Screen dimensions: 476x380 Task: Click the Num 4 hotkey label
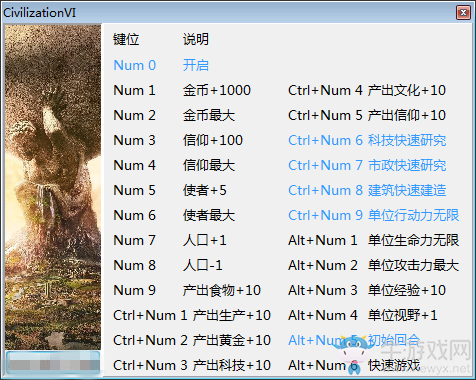[x=134, y=165]
